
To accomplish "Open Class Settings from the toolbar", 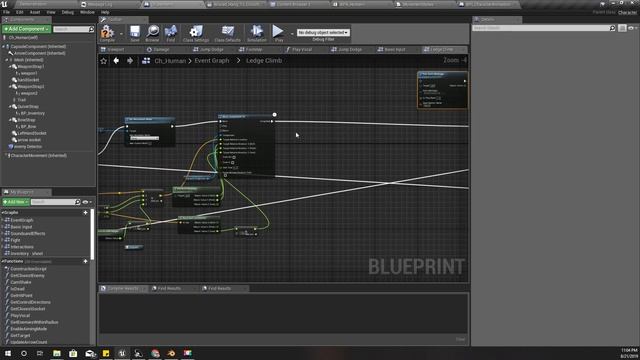I will coord(196,33).
